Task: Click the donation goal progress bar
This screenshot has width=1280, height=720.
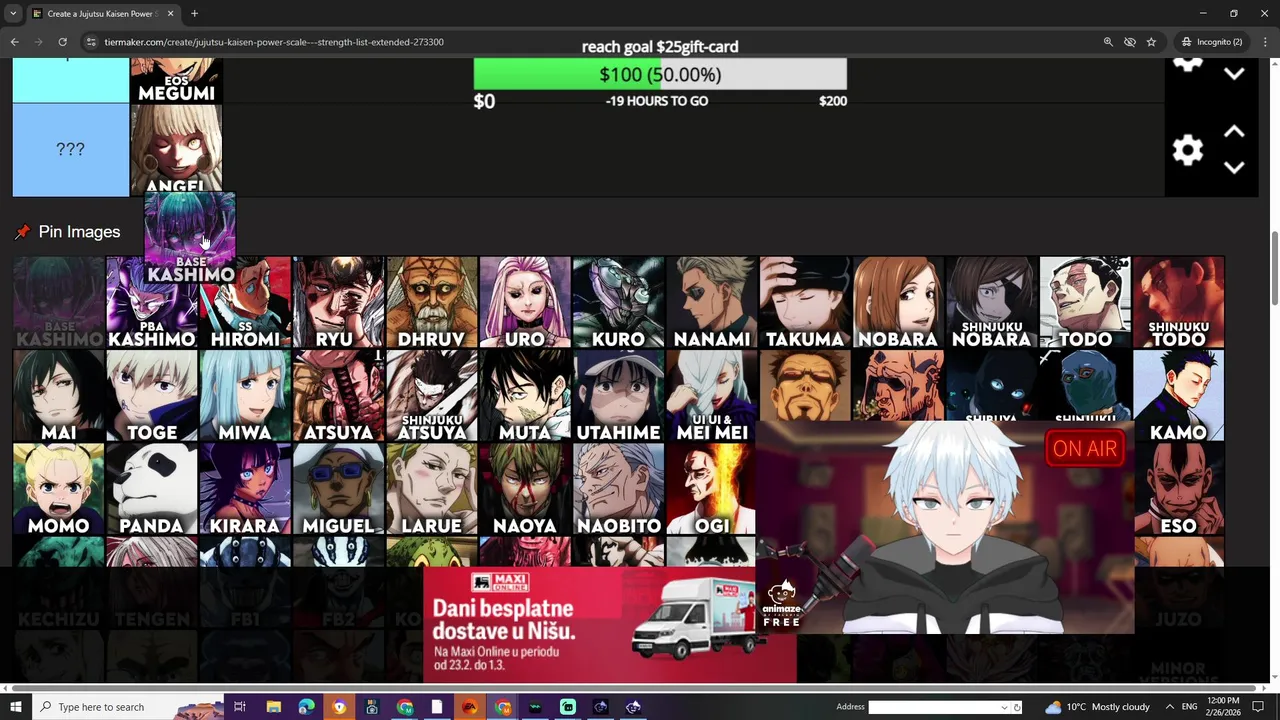Action: pyautogui.click(x=660, y=75)
